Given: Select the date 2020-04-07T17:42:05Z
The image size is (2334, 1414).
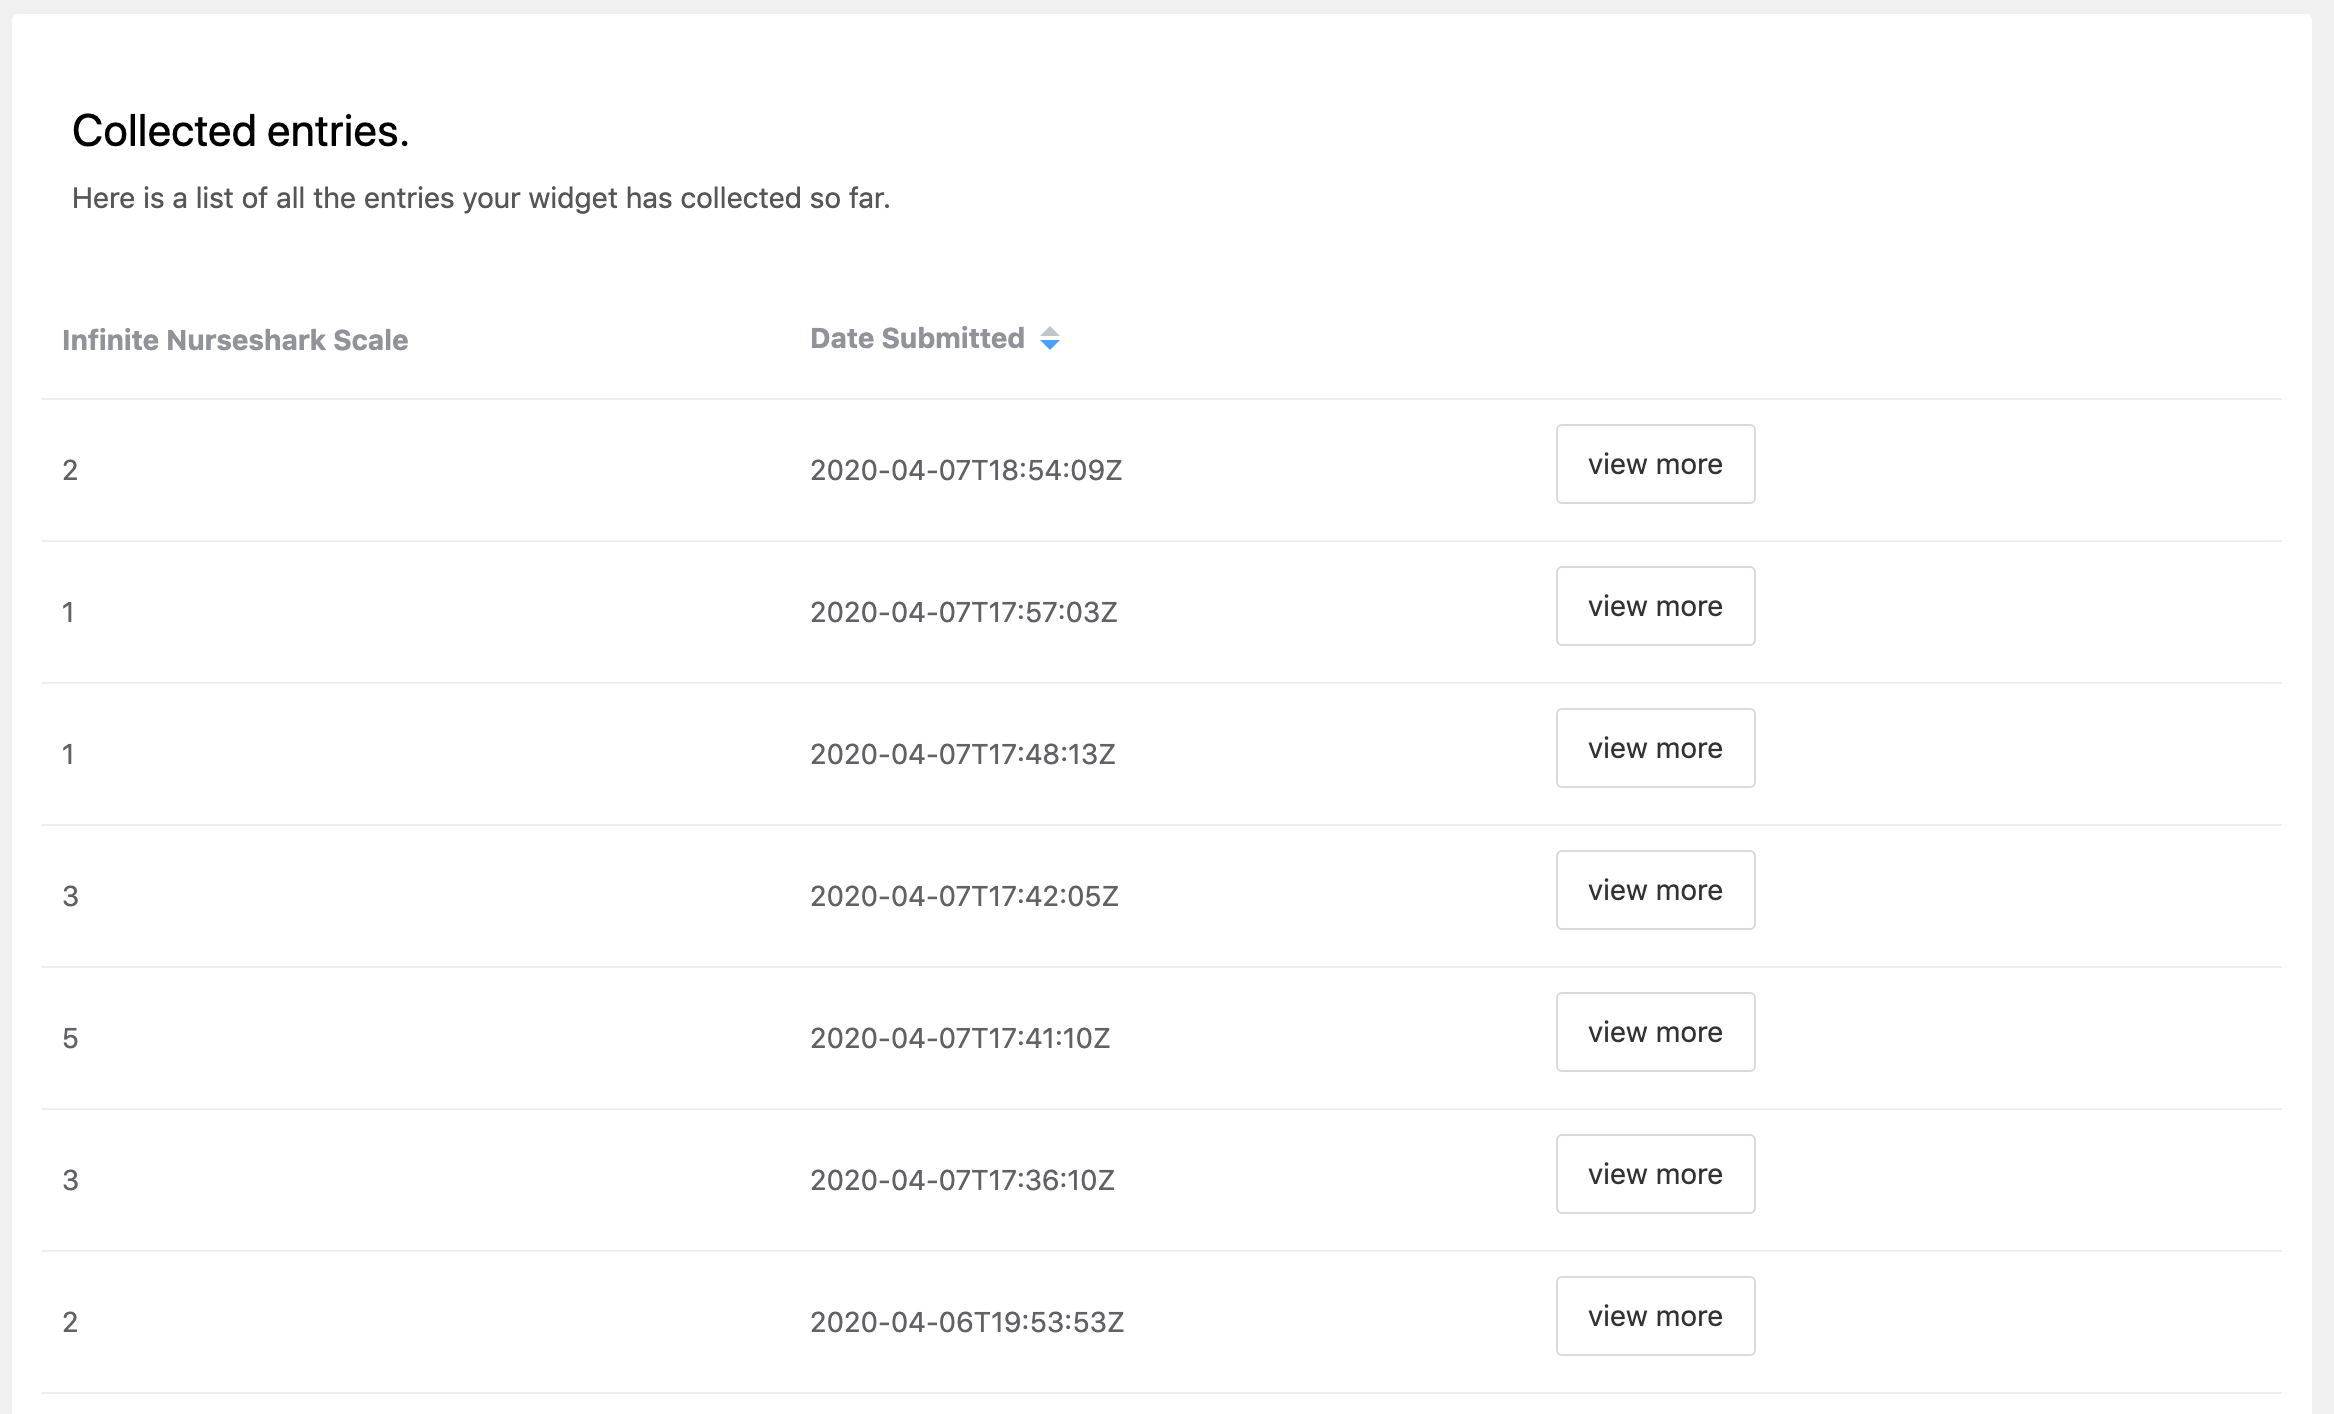Looking at the screenshot, I should click(964, 896).
